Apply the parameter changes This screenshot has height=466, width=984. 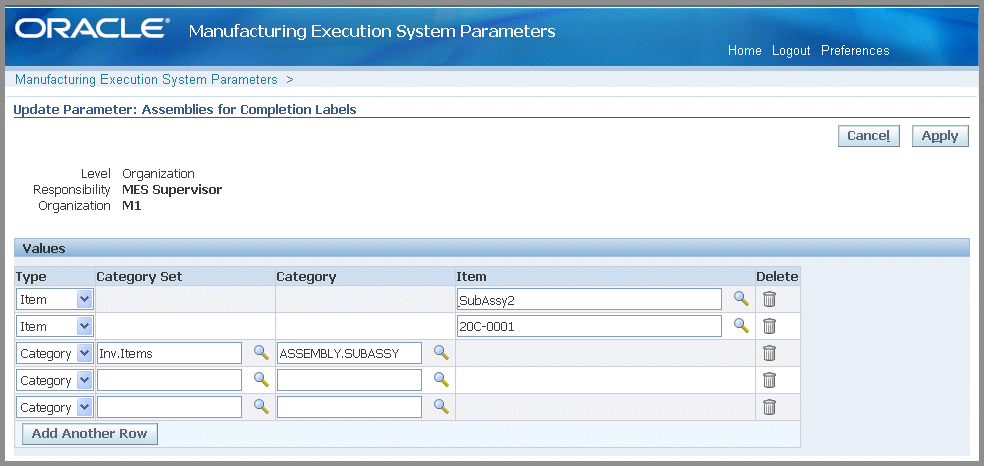[939, 136]
